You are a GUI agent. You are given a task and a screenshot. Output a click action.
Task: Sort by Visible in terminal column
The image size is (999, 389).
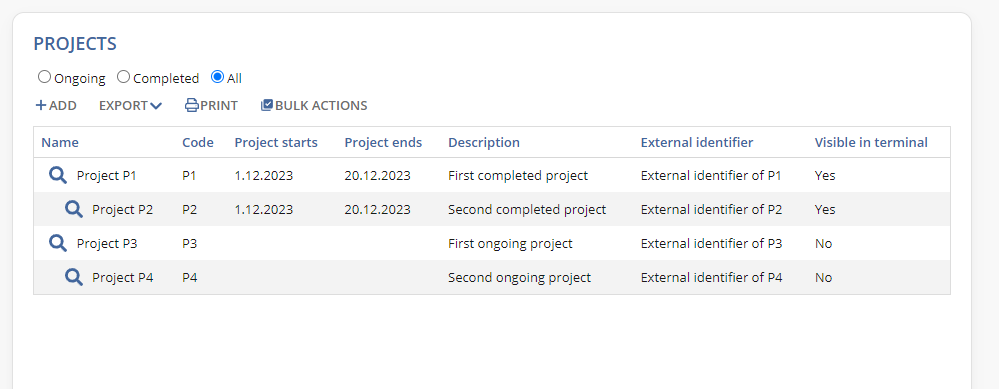tap(871, 143)
